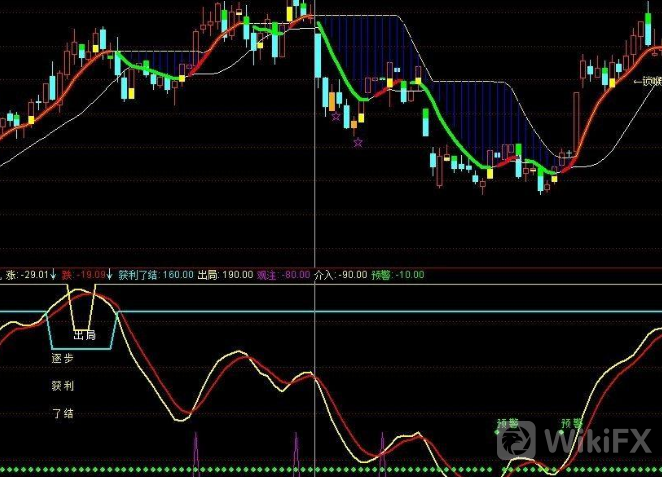Click the 逐步 label in the oscillator panel
Image resolution: width=662 pixels, height=477 pixels.
pyautogui.click(x=62, y=357)
